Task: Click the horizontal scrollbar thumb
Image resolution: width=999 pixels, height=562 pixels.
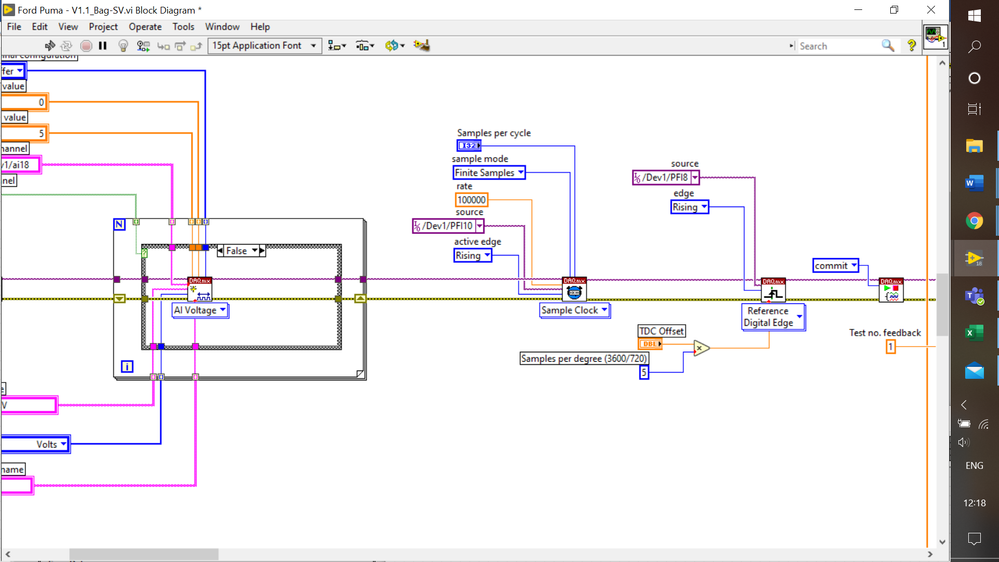Action: pos(144,554)
